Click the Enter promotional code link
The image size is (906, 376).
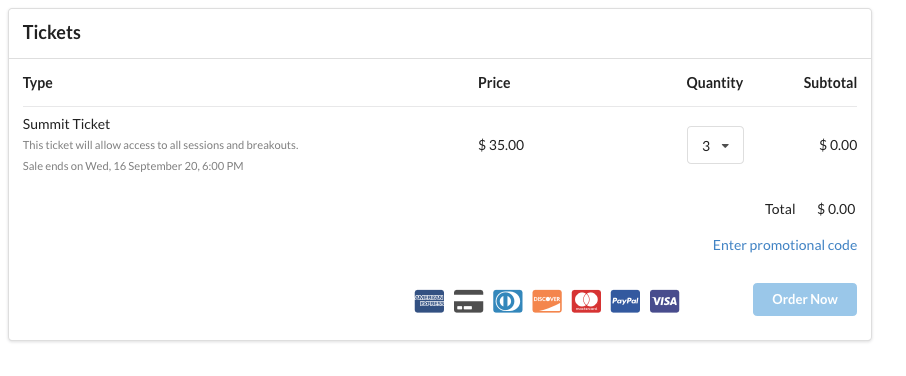[785, 245]
